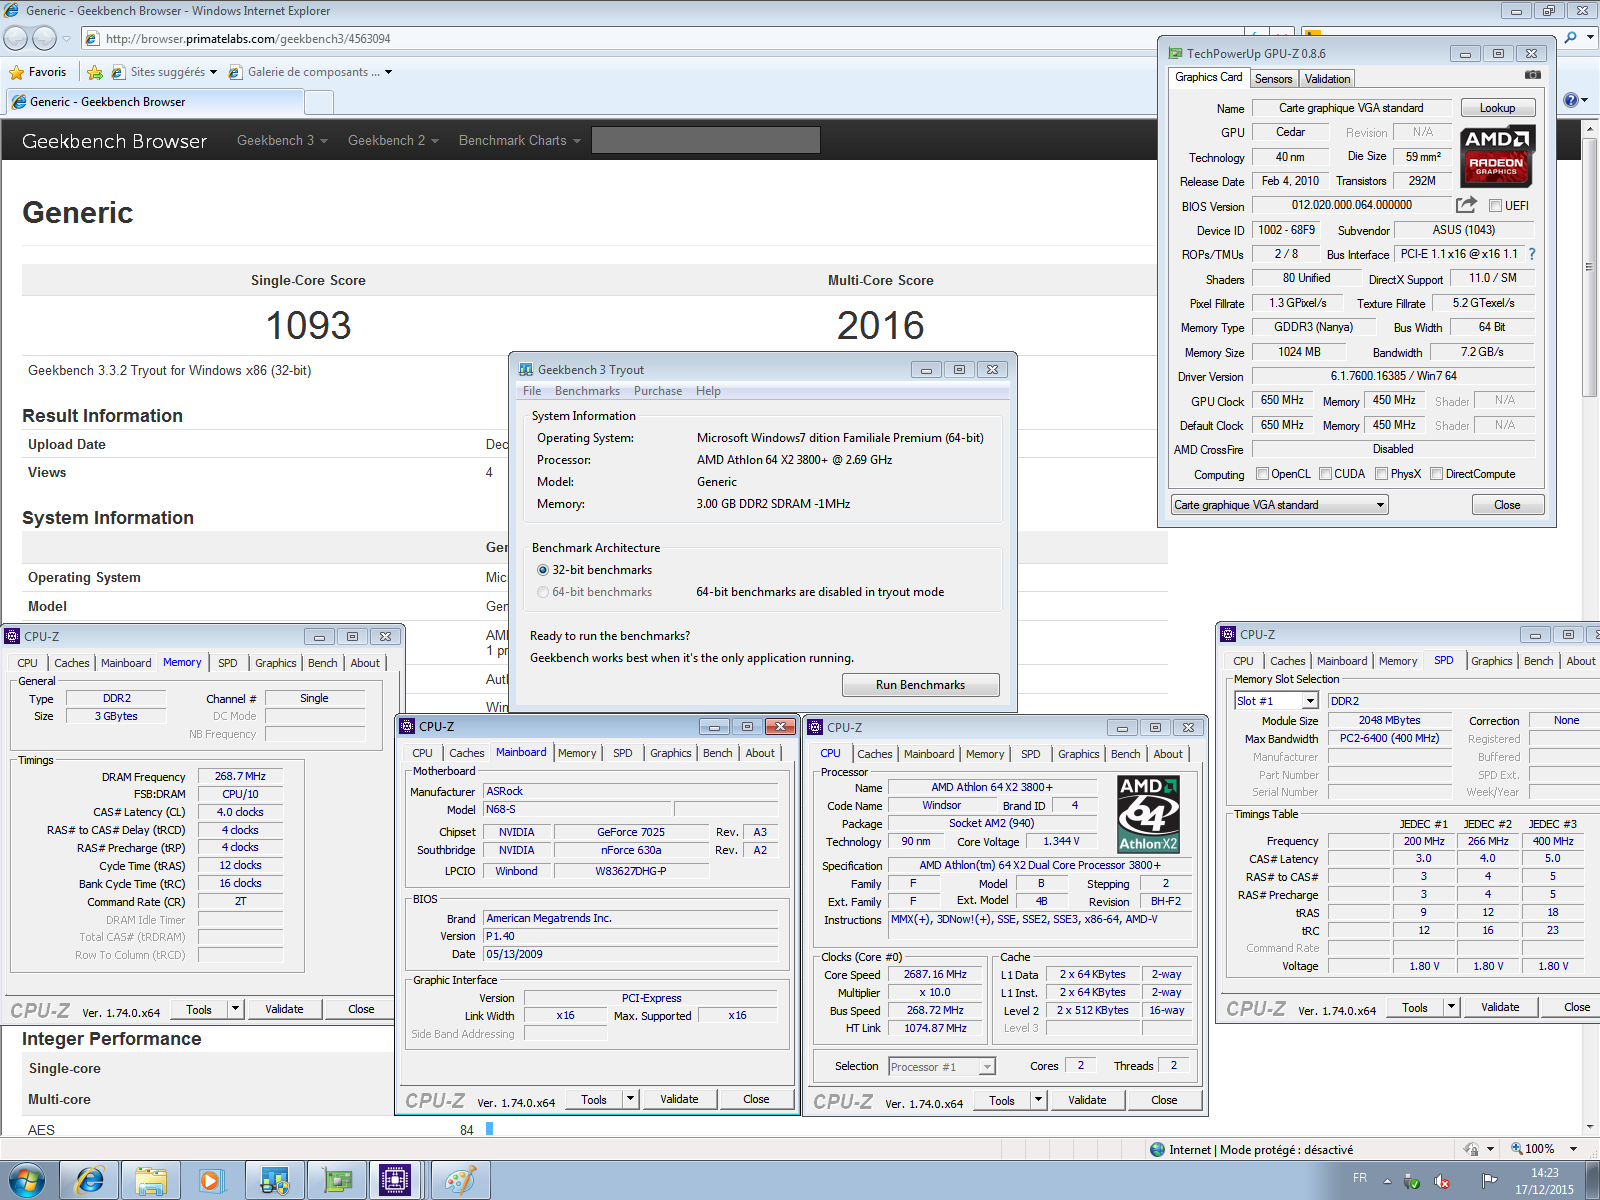Screen dimensions: 1600x1200
Task: Click the Paint palette taskbar icon
Action: (x=460, y=1181)
